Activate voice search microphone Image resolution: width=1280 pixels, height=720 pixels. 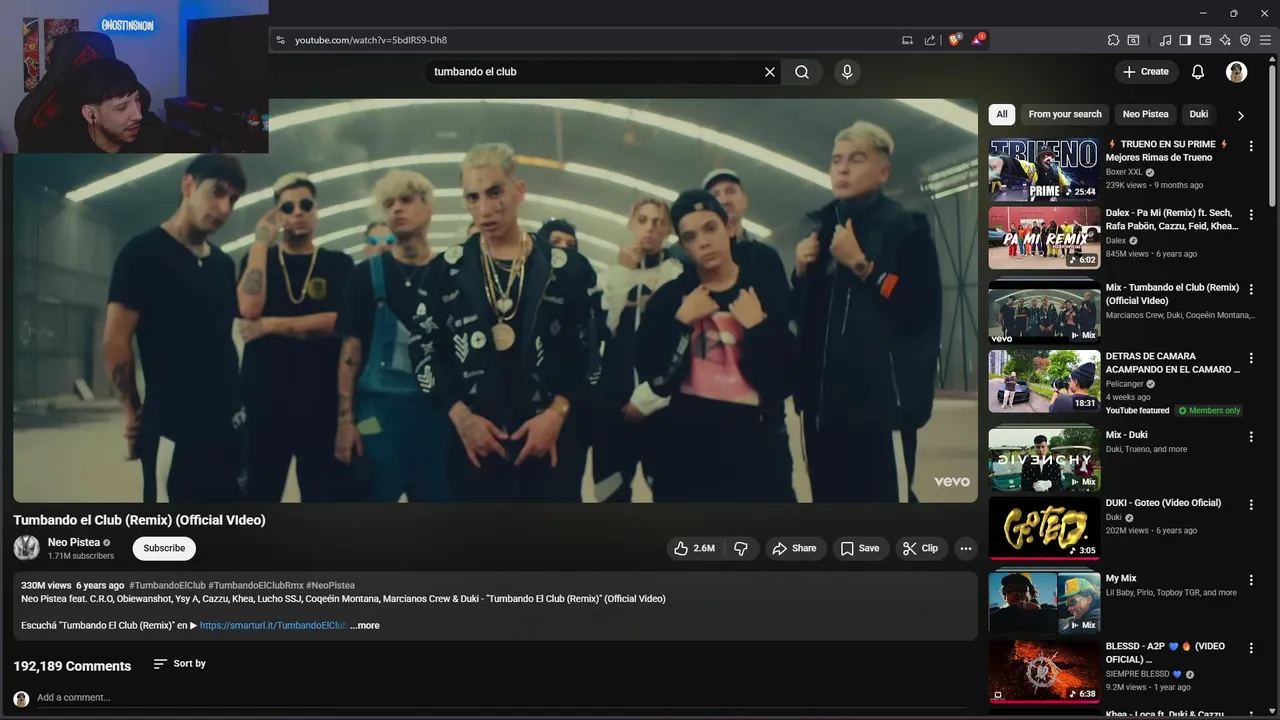click(847, 72)
